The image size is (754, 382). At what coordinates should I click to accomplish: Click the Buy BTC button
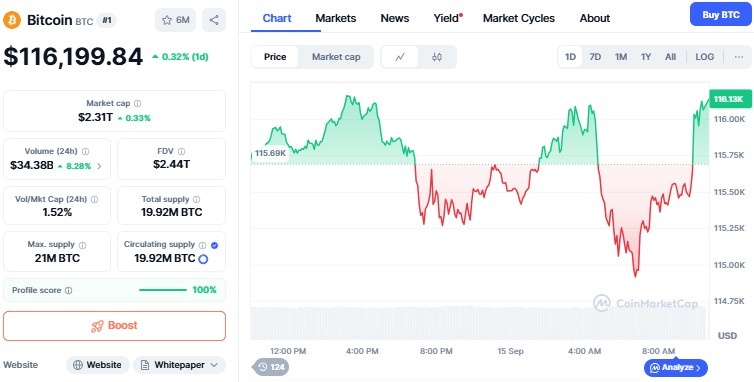point(720,14)
